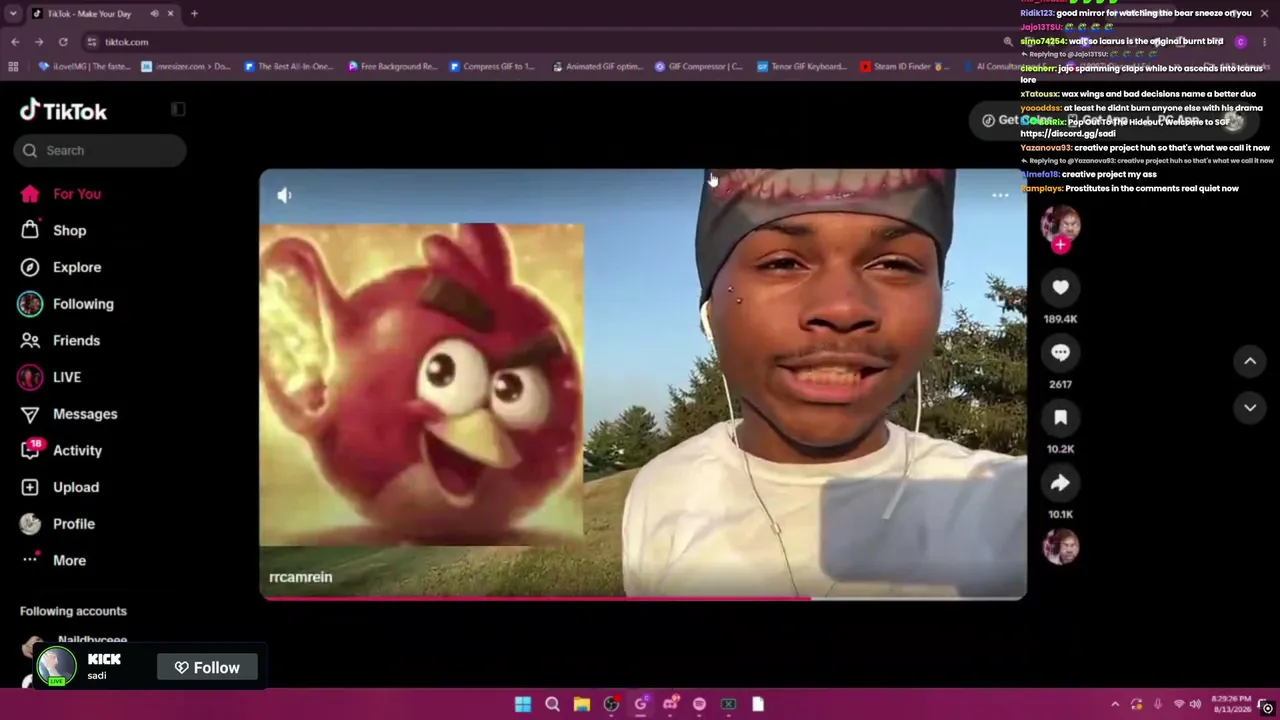This screenshot has height=720, width=1280.
Task: Reload the TikTok page
Action: 63,42
